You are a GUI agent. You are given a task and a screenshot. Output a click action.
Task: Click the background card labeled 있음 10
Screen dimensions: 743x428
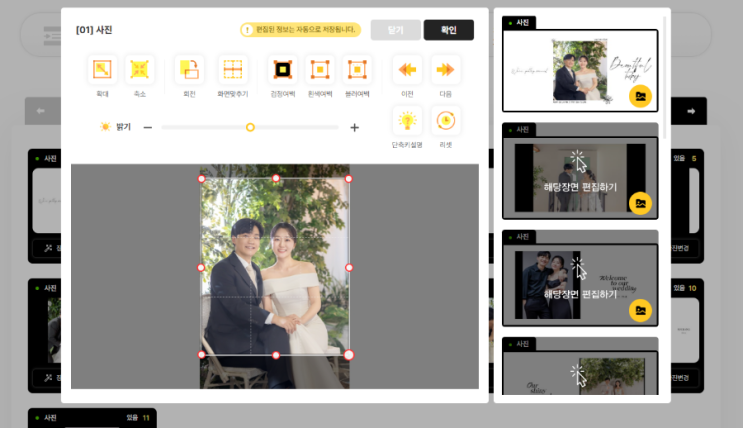[x=687, y=336]
